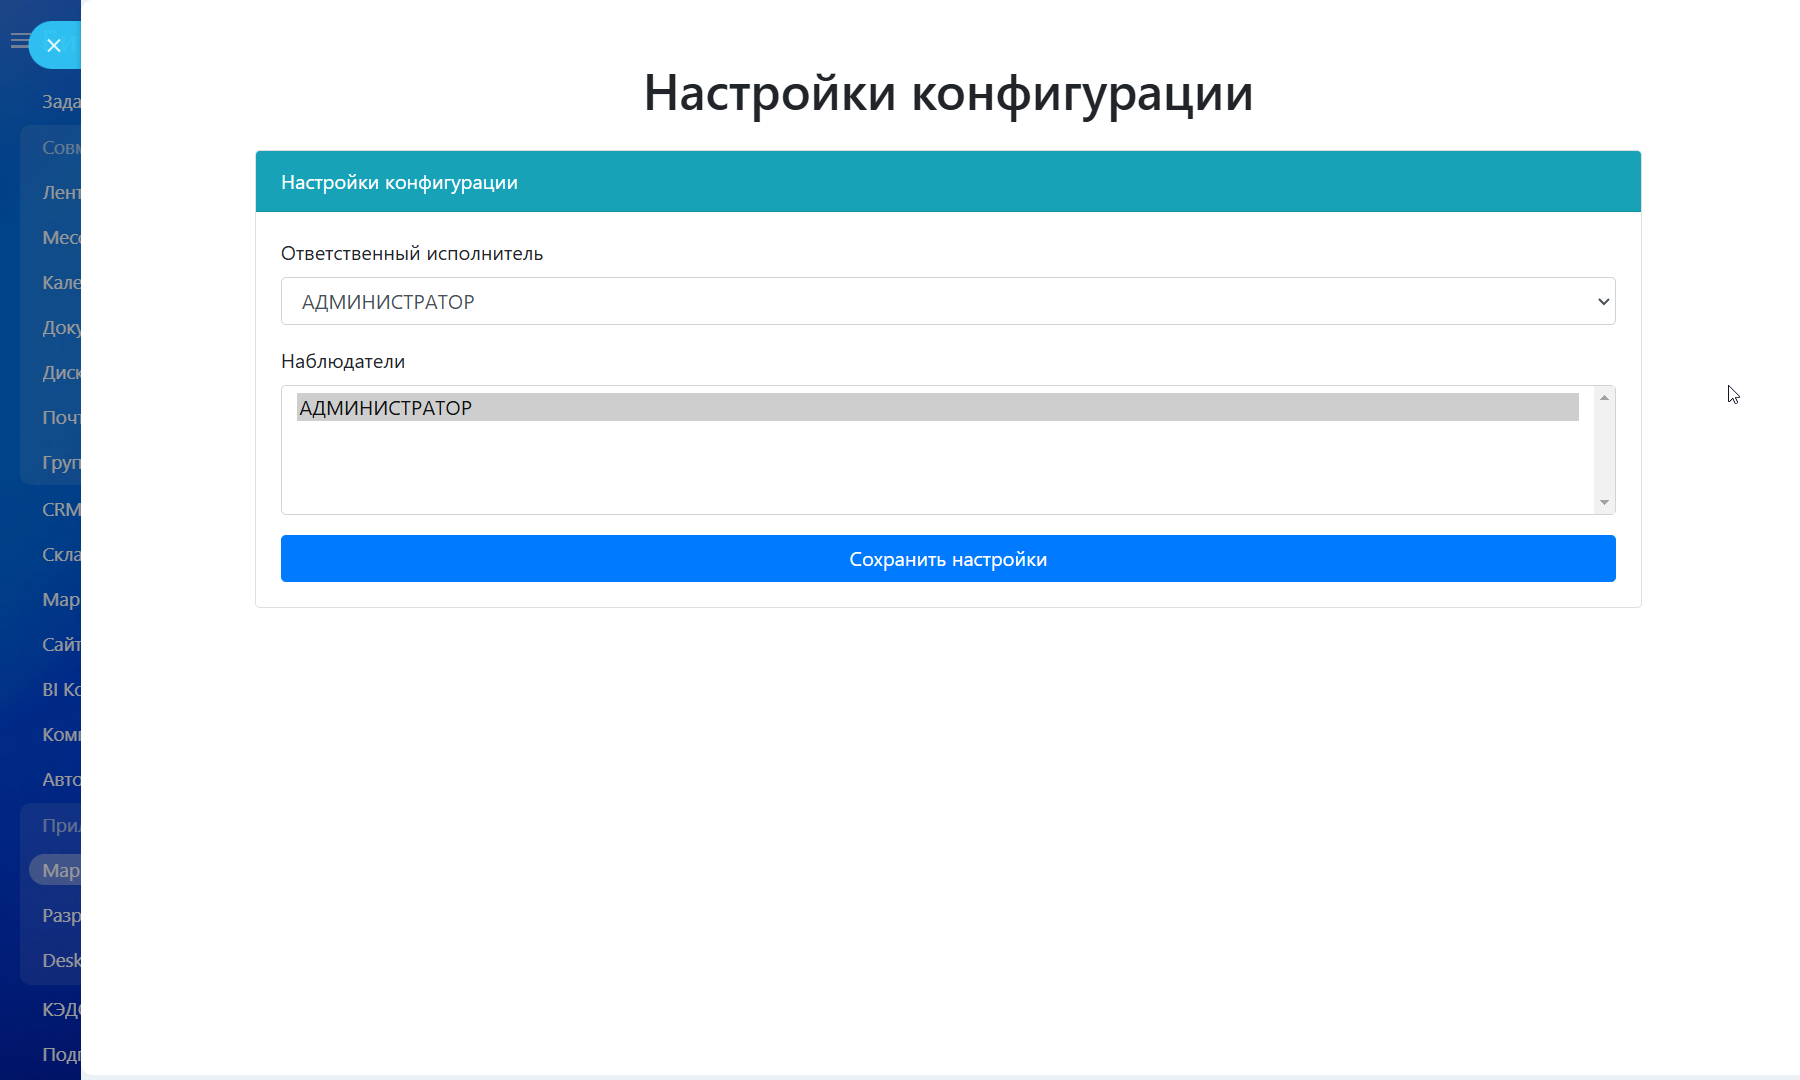
Task: Open the Desk item in the sidebar
Action: 61,960
